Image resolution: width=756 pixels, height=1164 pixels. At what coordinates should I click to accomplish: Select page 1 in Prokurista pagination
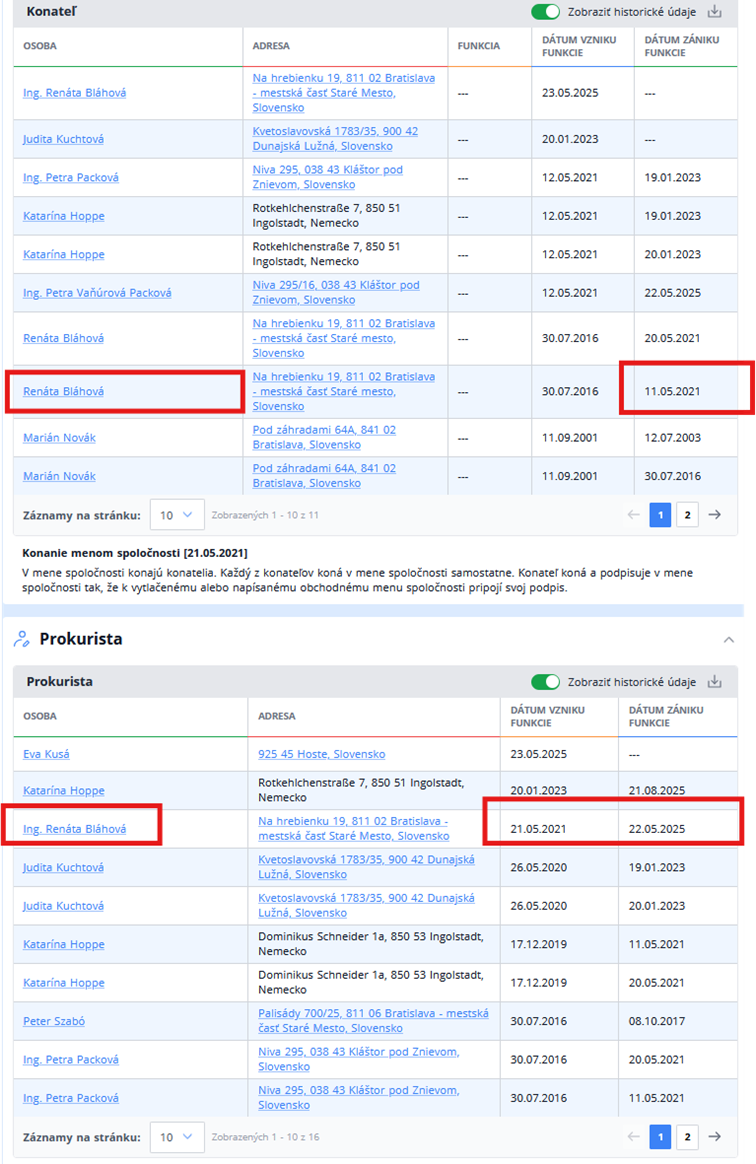click(660, 1137)
